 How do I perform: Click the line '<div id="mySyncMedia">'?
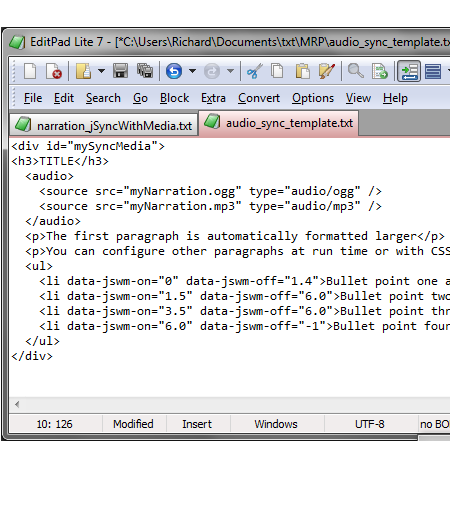click(88, 146)
